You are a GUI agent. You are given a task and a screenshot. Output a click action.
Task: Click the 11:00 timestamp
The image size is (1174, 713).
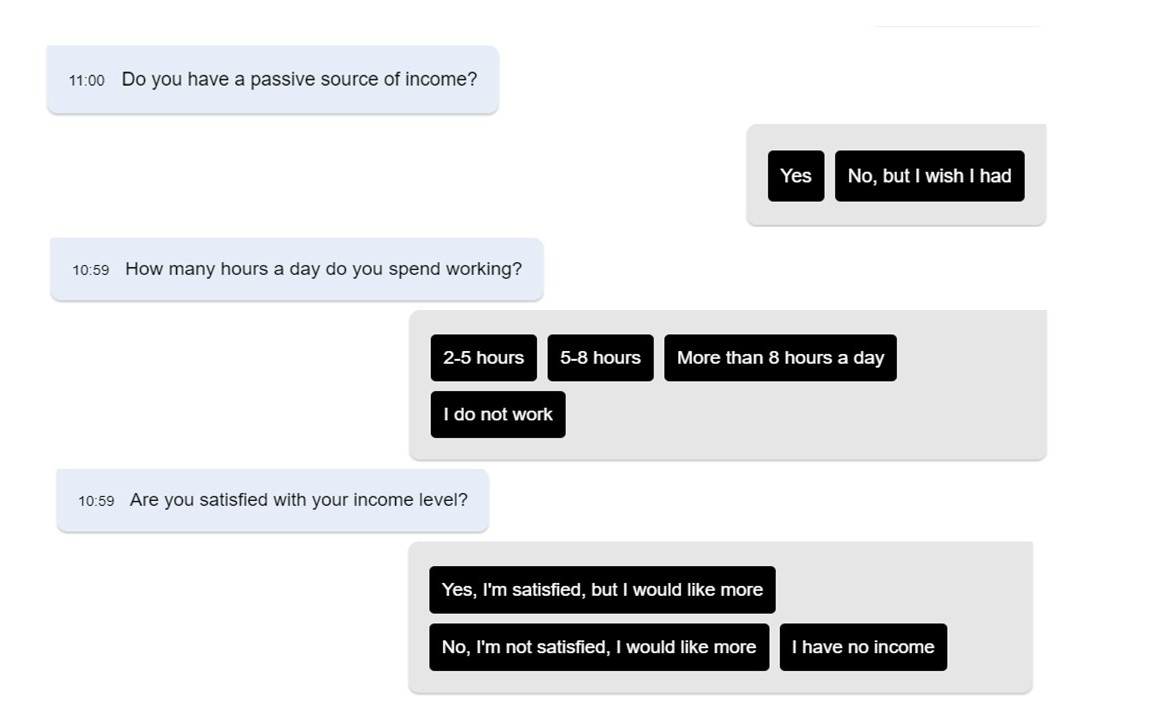pos(87,79)
